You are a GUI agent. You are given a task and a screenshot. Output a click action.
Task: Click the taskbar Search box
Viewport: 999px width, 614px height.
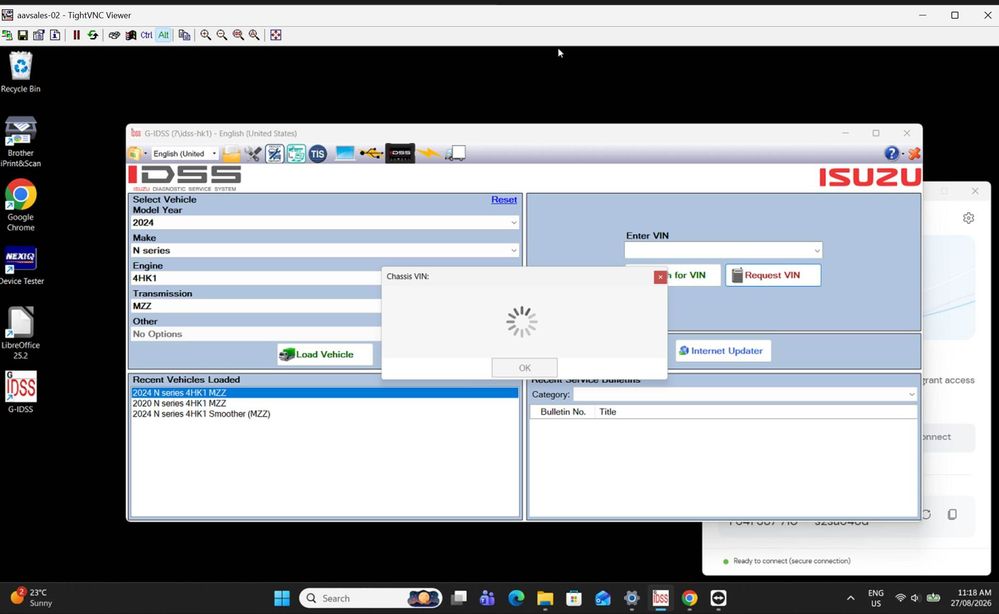pos(371,598)
